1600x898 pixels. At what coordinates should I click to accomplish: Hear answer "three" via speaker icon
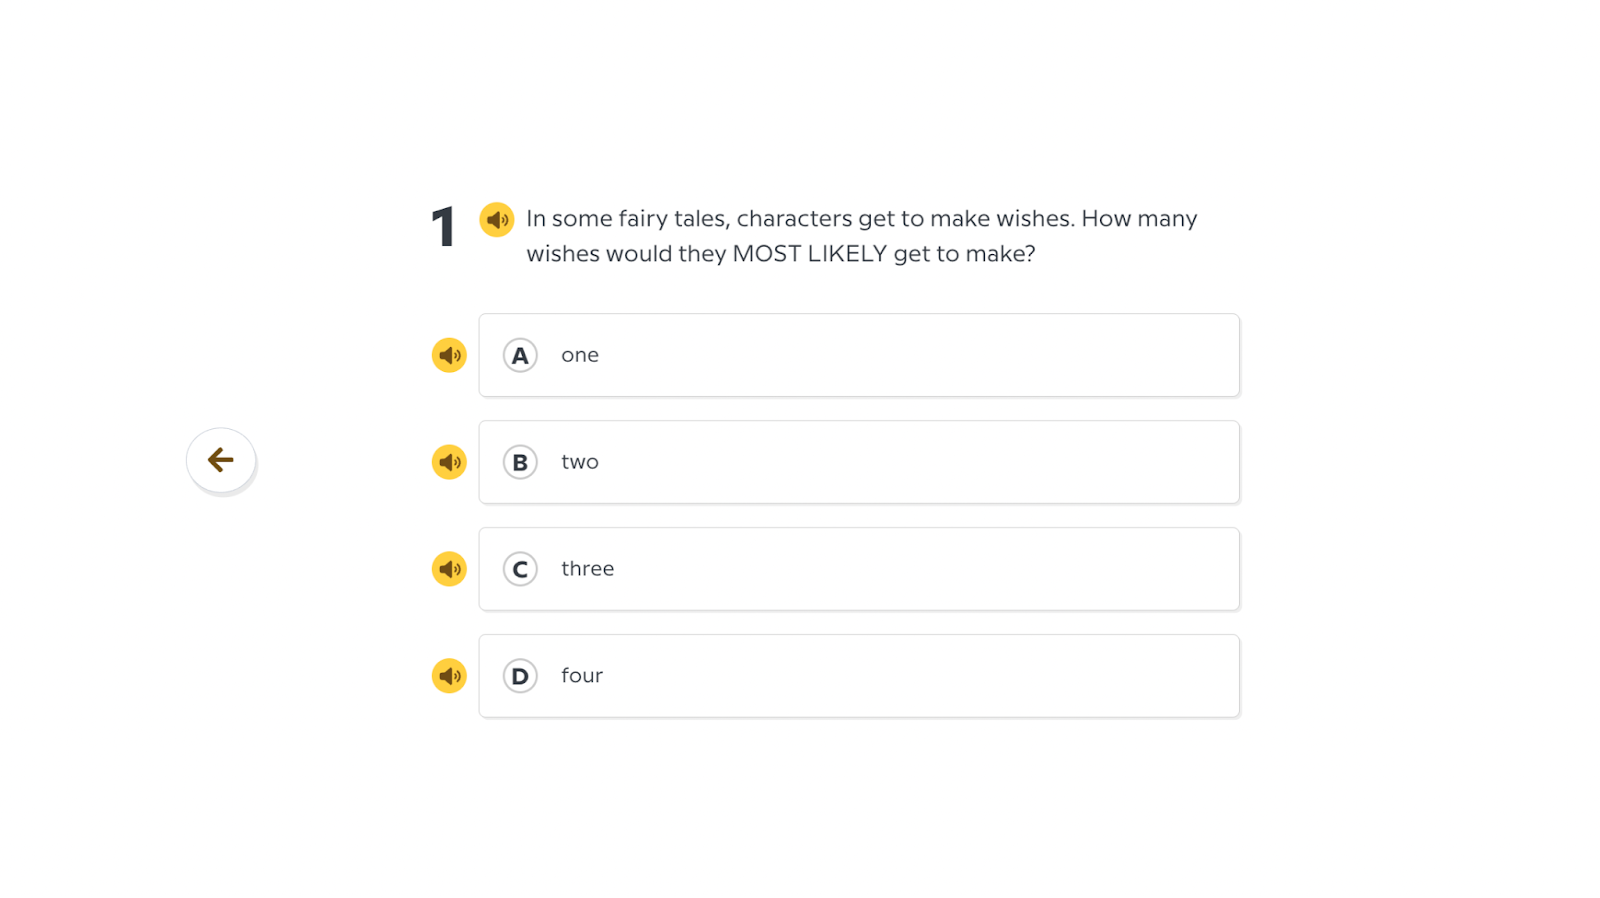449,569
